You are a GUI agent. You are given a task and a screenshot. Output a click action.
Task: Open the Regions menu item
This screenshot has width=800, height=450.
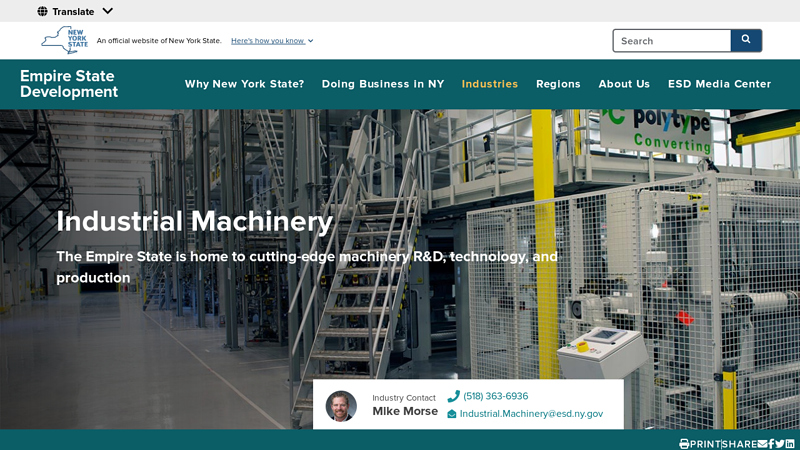point(558,84)
